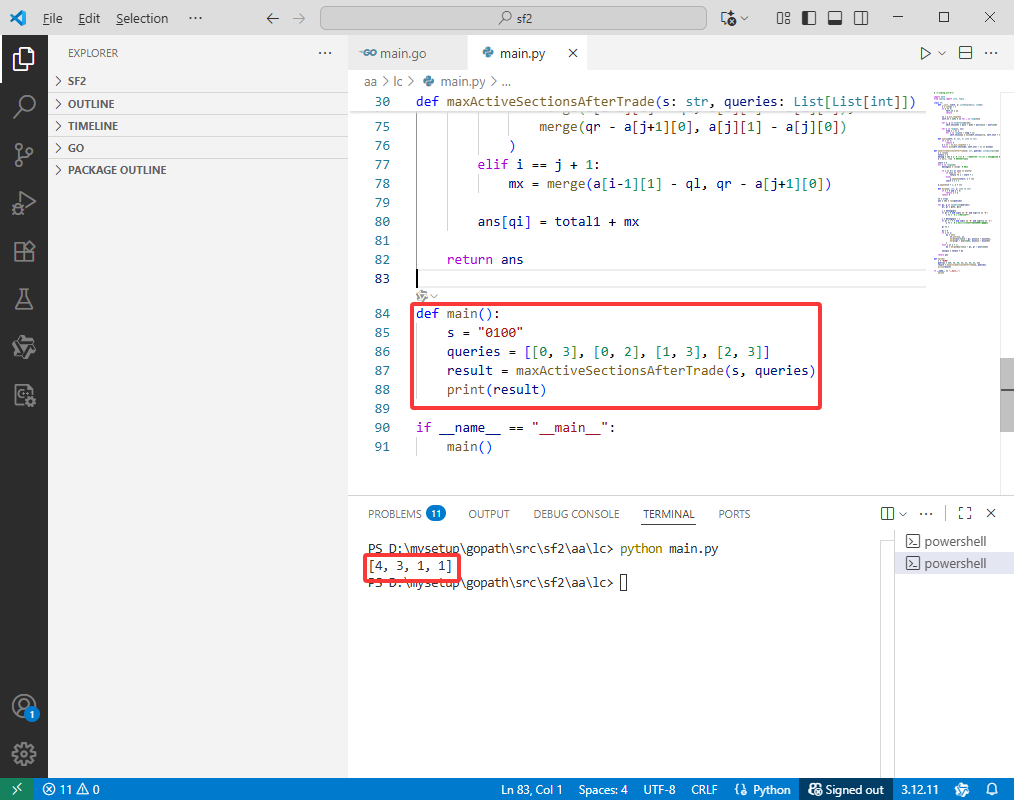The height and width of the screenshot is (800, 1014).
Task: Open the Edit menu
Action: [89, 19]
